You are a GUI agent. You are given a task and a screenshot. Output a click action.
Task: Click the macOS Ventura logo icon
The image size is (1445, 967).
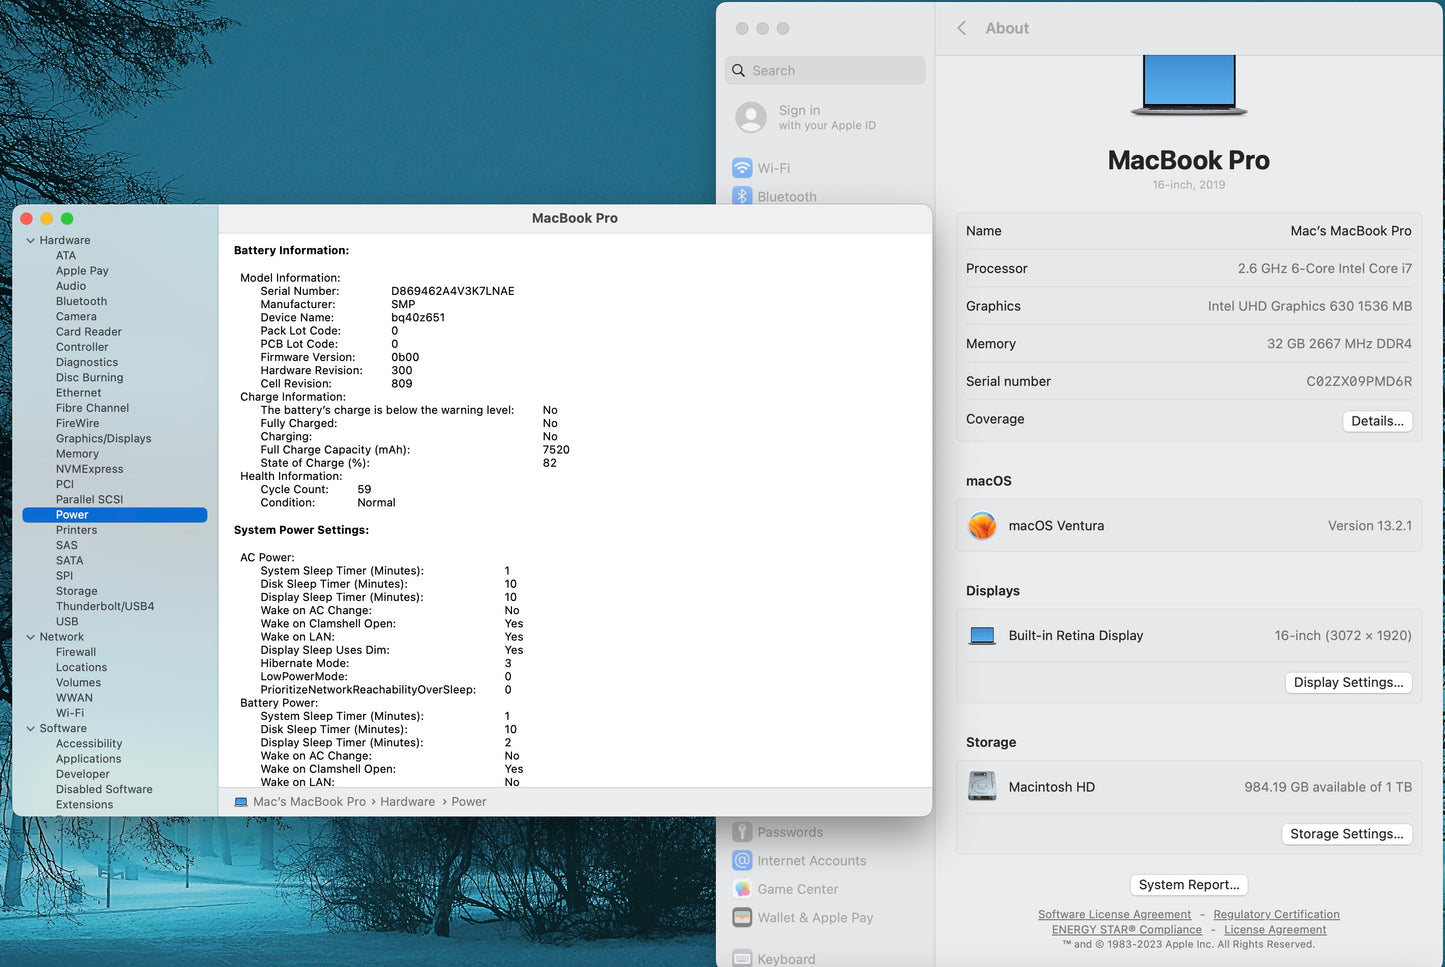[982, 526]
